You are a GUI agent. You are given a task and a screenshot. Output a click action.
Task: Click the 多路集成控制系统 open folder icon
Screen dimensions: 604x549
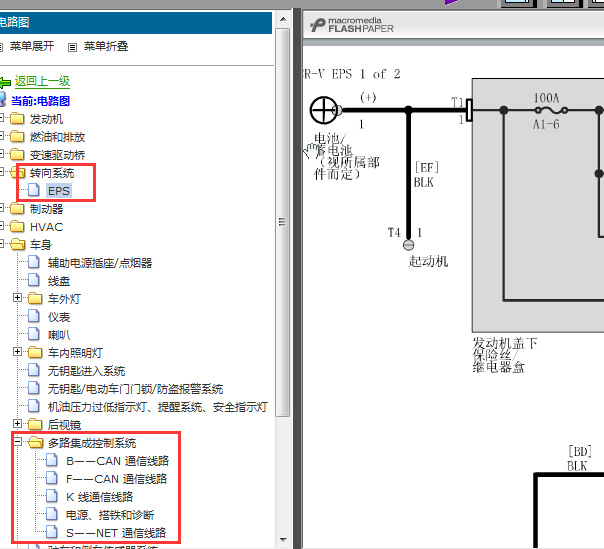[36, 442]
